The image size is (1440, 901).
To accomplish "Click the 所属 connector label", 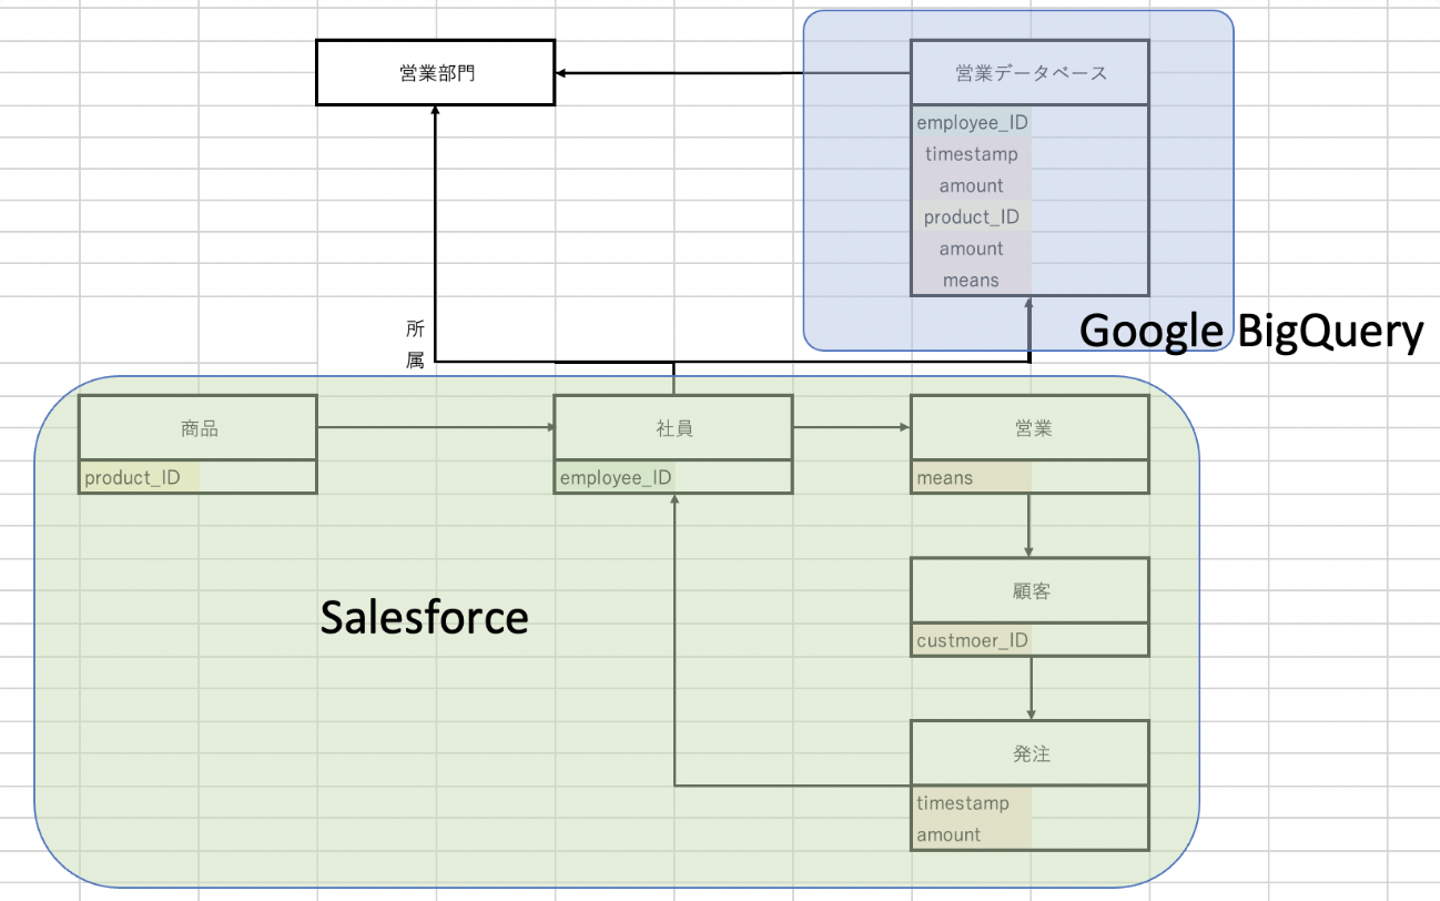I will [415, 344].
